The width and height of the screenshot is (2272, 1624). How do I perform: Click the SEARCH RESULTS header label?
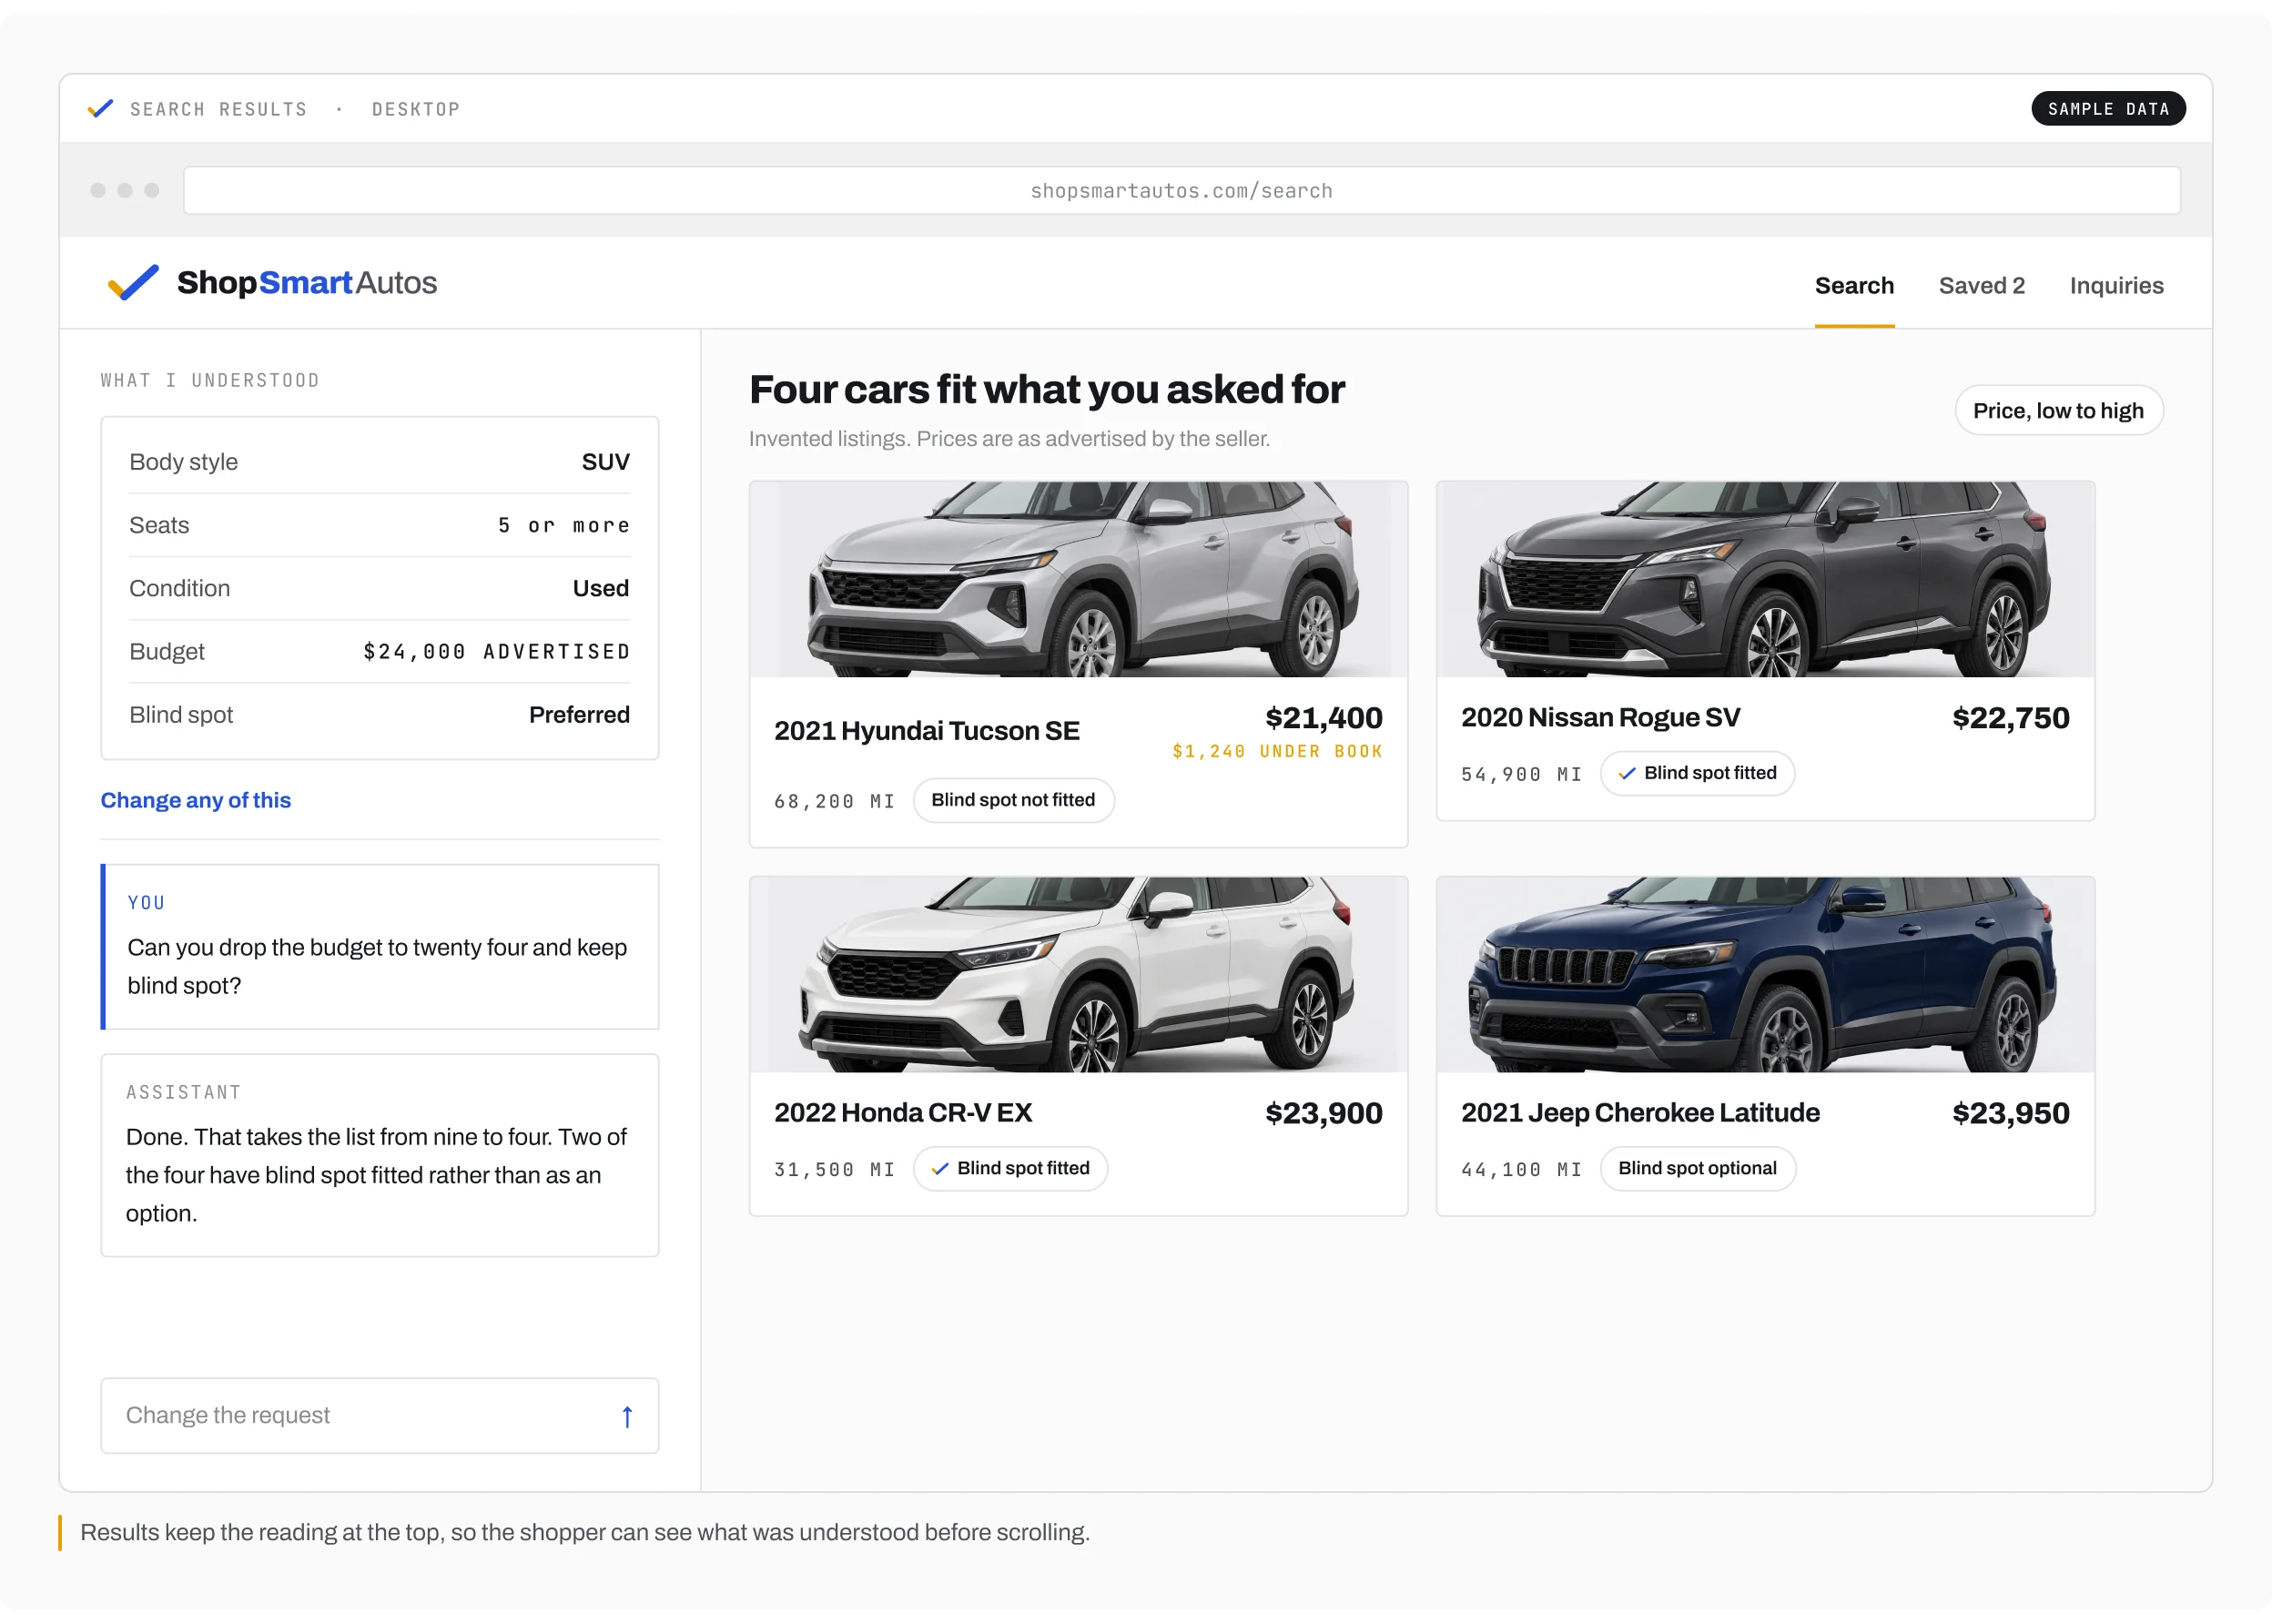pos(218,109)
